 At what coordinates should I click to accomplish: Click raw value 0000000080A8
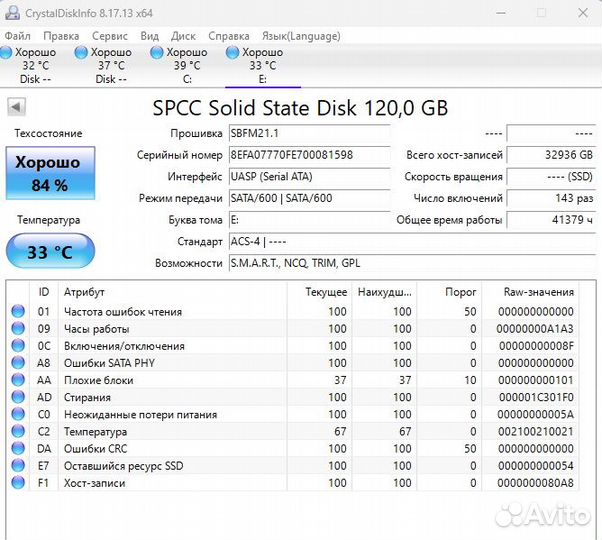click(536, 483)
